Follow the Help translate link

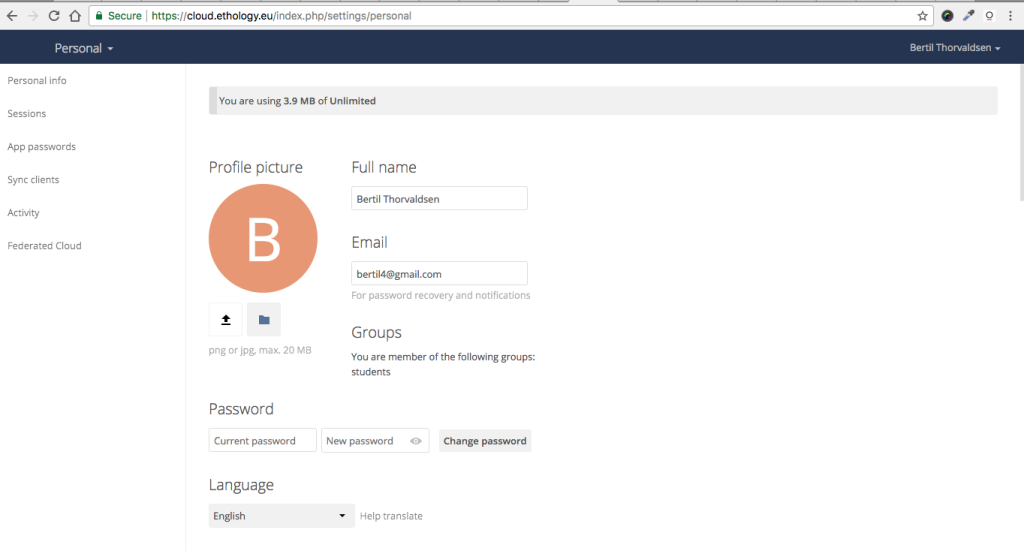coord(391,516)
